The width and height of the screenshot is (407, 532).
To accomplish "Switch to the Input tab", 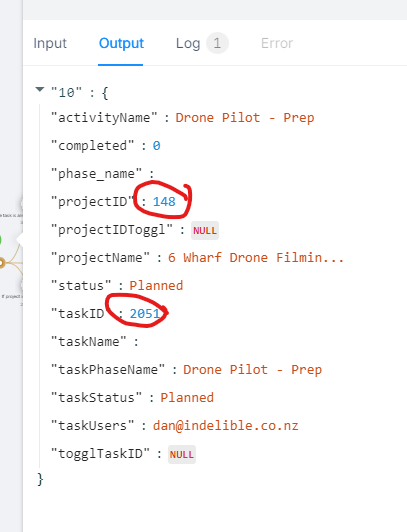I will coord(50,43).
